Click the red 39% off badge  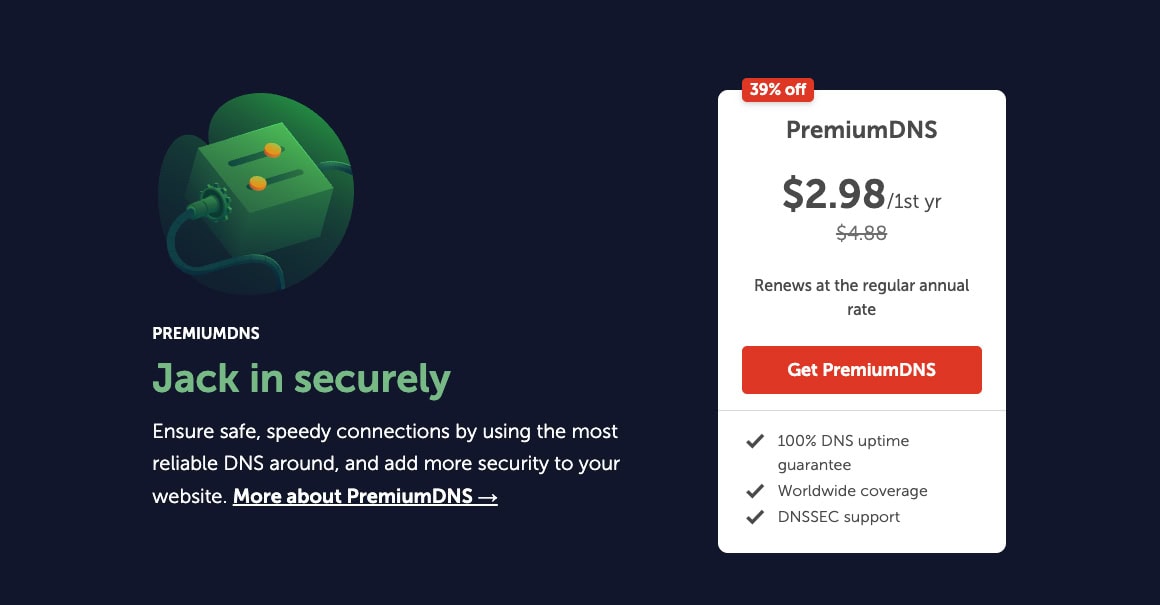click(777, 90)
